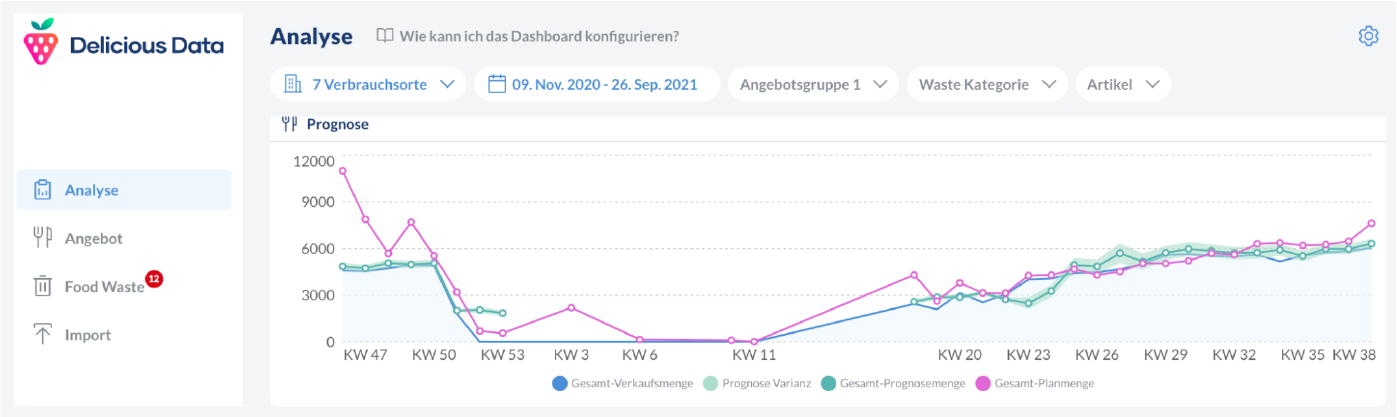Click the Analyse clipboard icon in sidebar
1397x417 pixels.
(42, 190)
